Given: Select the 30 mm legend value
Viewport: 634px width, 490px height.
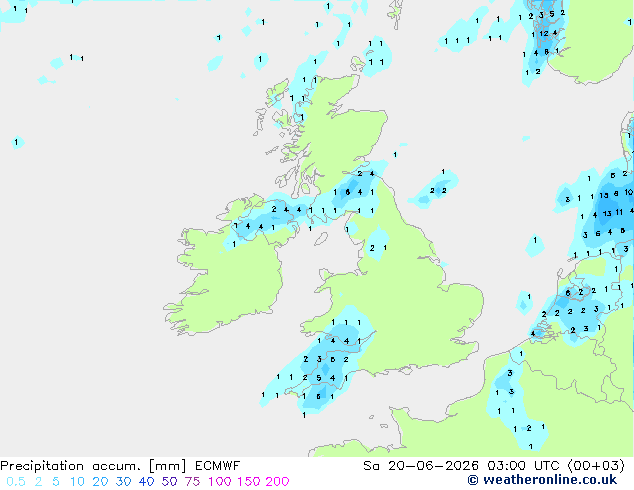Looking at the screenshot, I should pos(123,482).
